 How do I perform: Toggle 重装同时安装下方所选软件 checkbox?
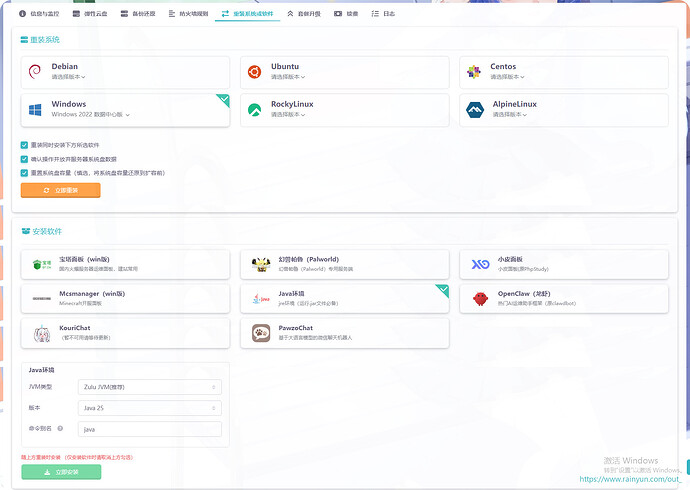(24, 145)
